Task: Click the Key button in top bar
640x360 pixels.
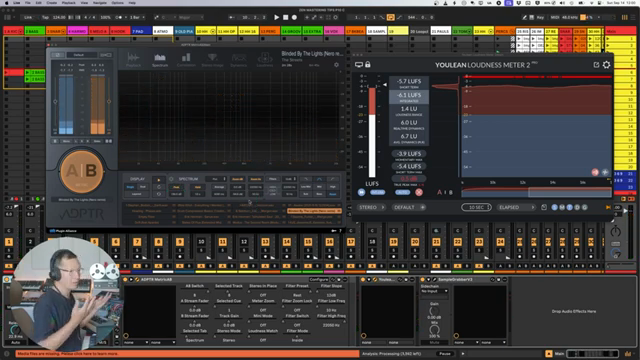Action: point(540,18)
